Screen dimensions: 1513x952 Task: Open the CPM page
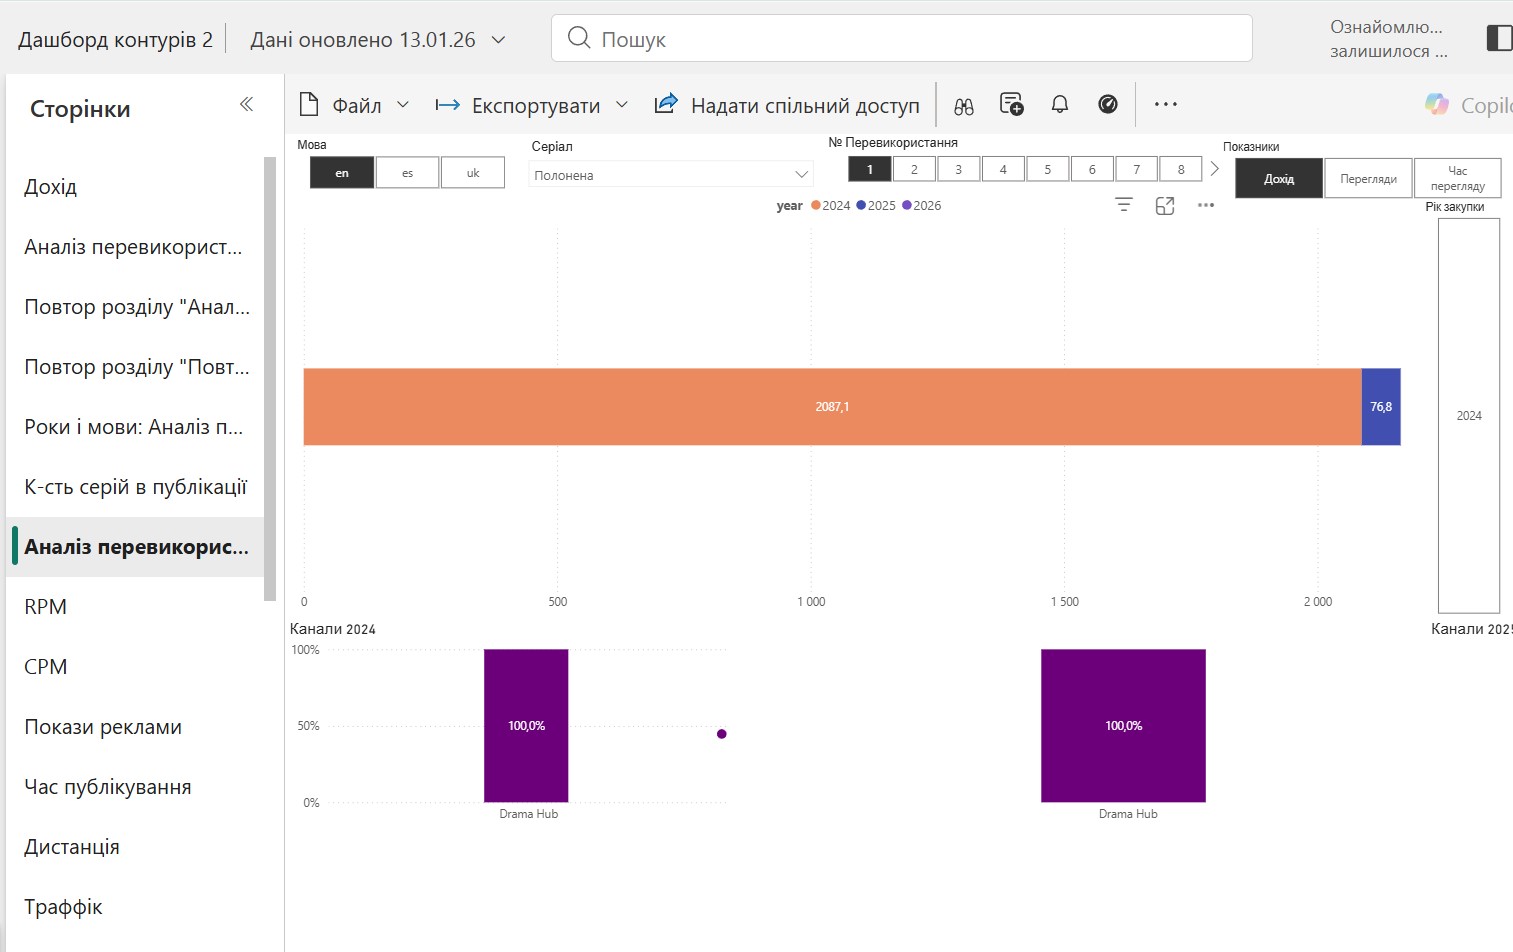135,666
